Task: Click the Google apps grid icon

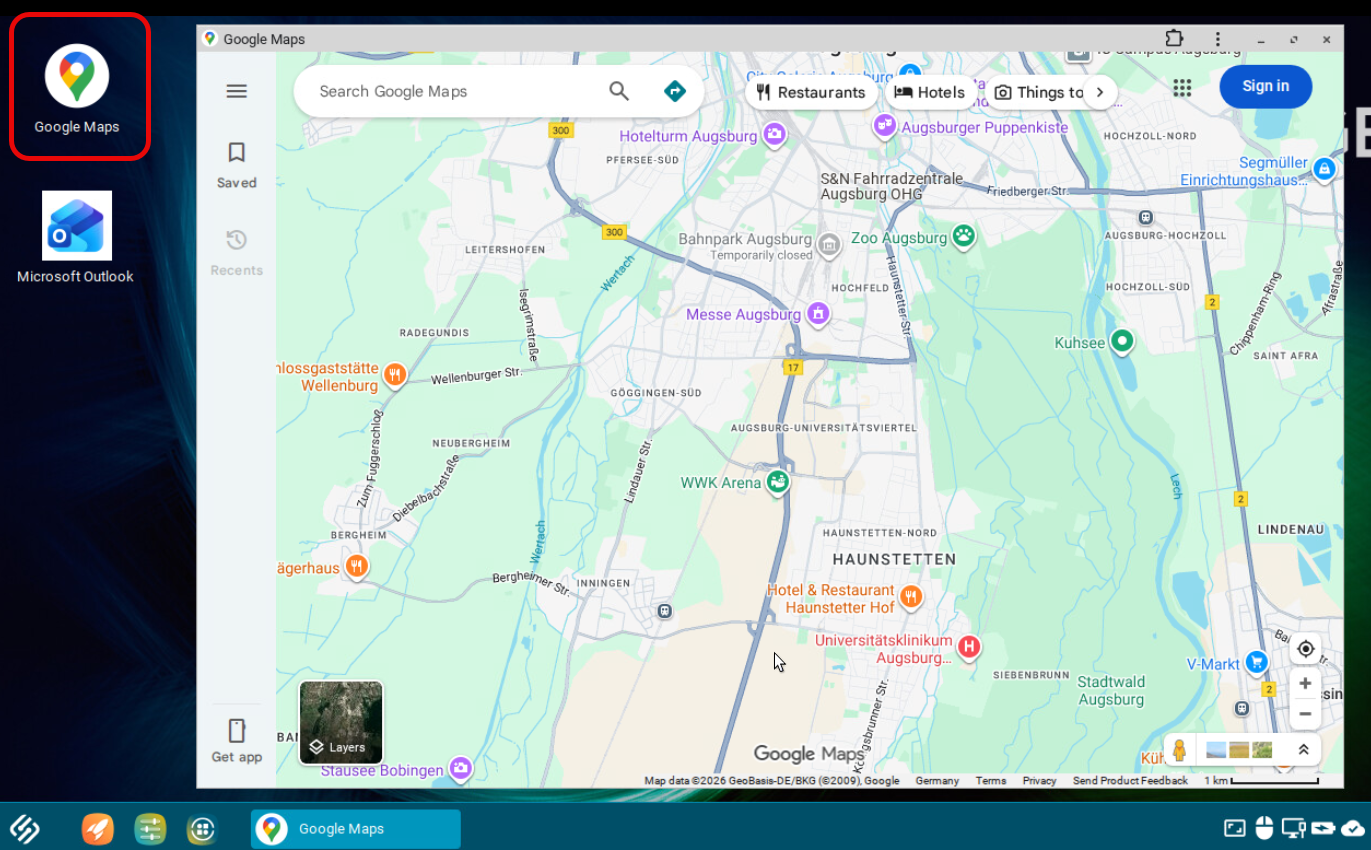Action: click(1182, 88)
